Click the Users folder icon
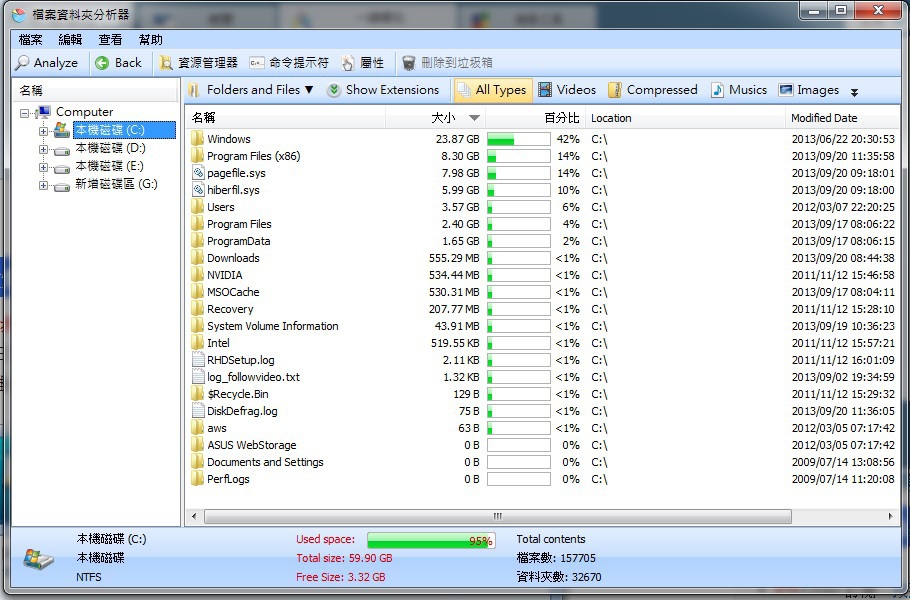 click(x=197, y=207)
